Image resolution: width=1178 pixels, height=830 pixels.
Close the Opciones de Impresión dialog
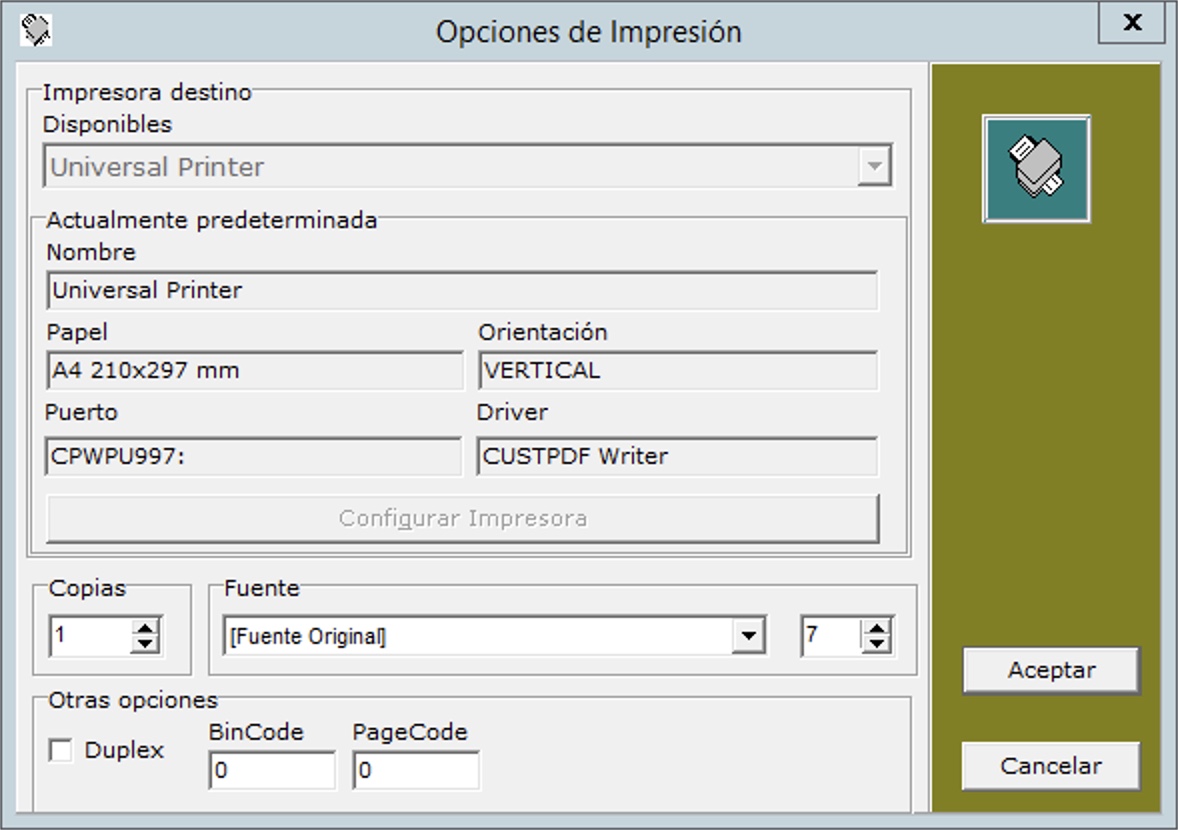pos(1131,24)
